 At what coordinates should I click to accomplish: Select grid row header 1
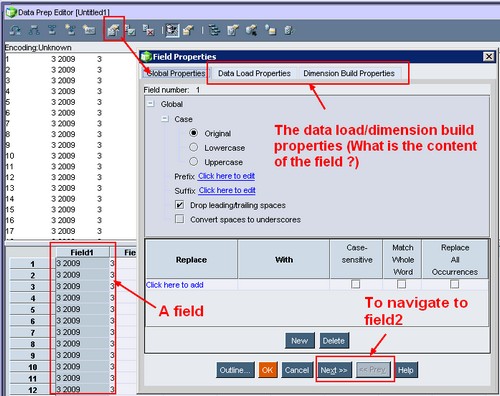32,264
